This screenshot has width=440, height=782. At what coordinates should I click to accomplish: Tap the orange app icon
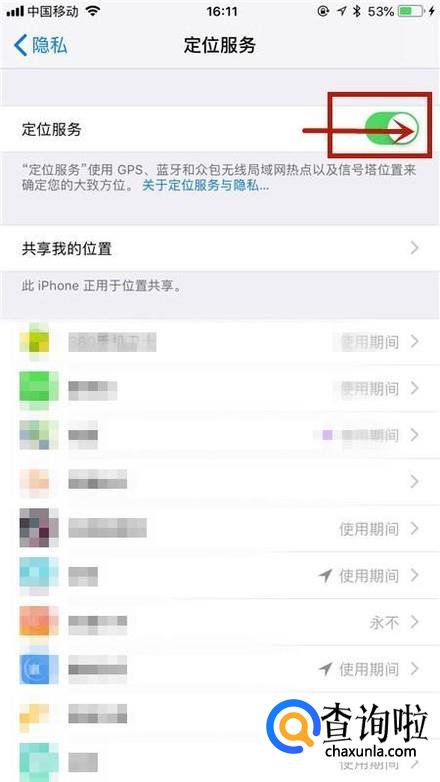pos(39,621)
